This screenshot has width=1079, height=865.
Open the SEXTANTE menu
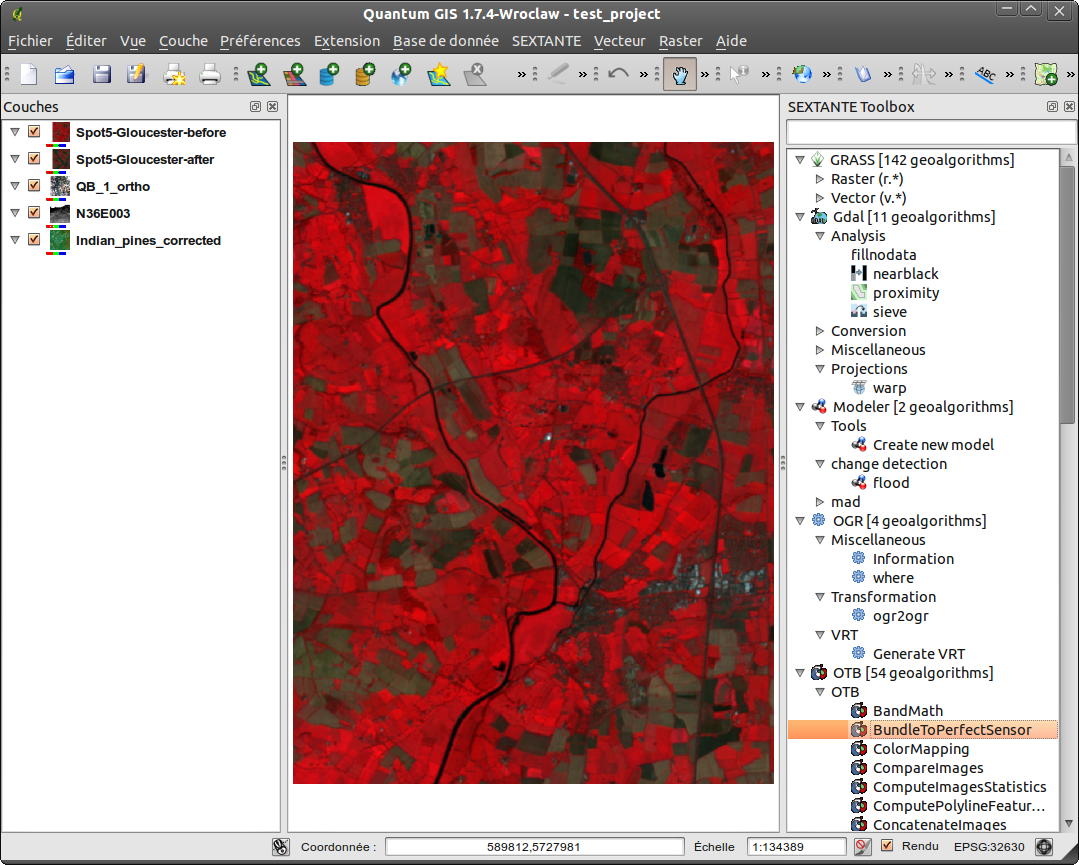[546, 41]
